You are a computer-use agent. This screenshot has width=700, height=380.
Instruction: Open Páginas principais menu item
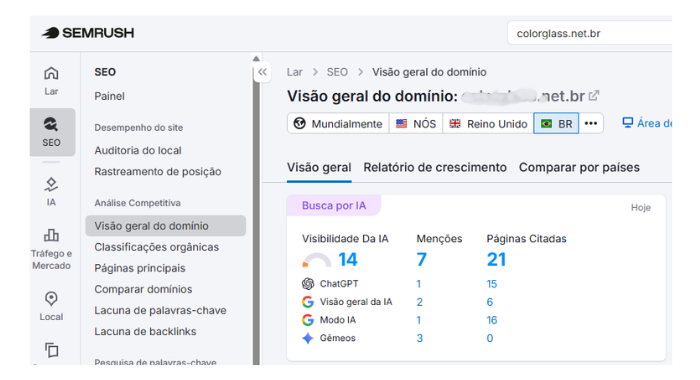(x=140, y=268)
